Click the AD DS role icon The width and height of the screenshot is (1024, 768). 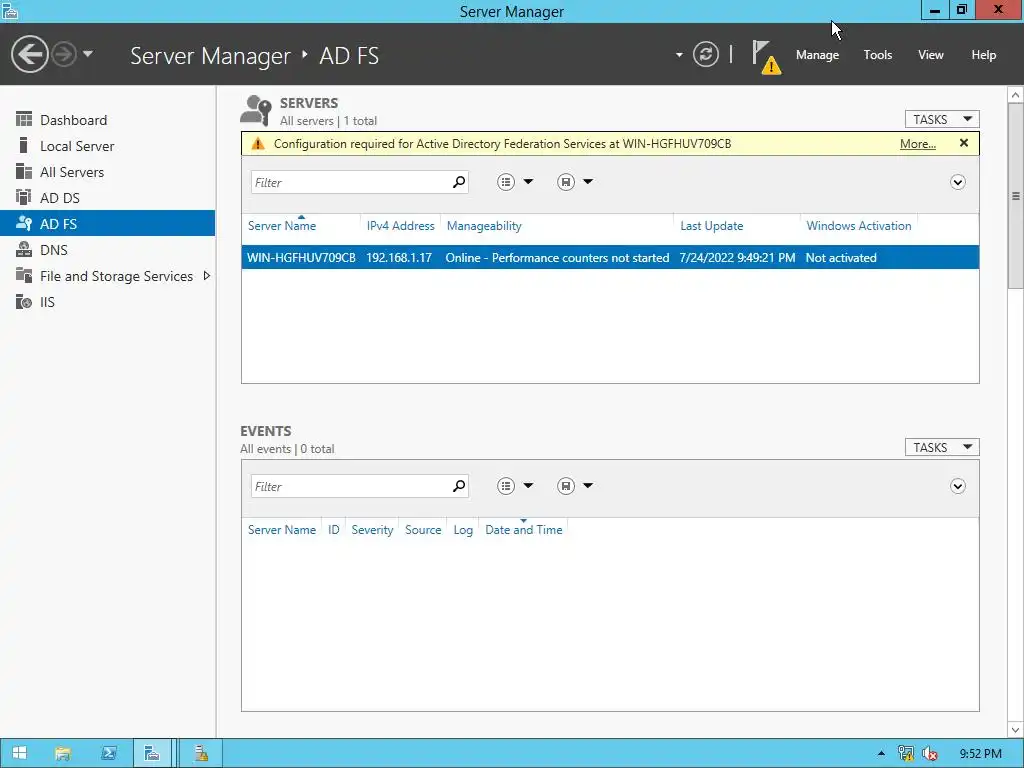(x=24, y=197)
